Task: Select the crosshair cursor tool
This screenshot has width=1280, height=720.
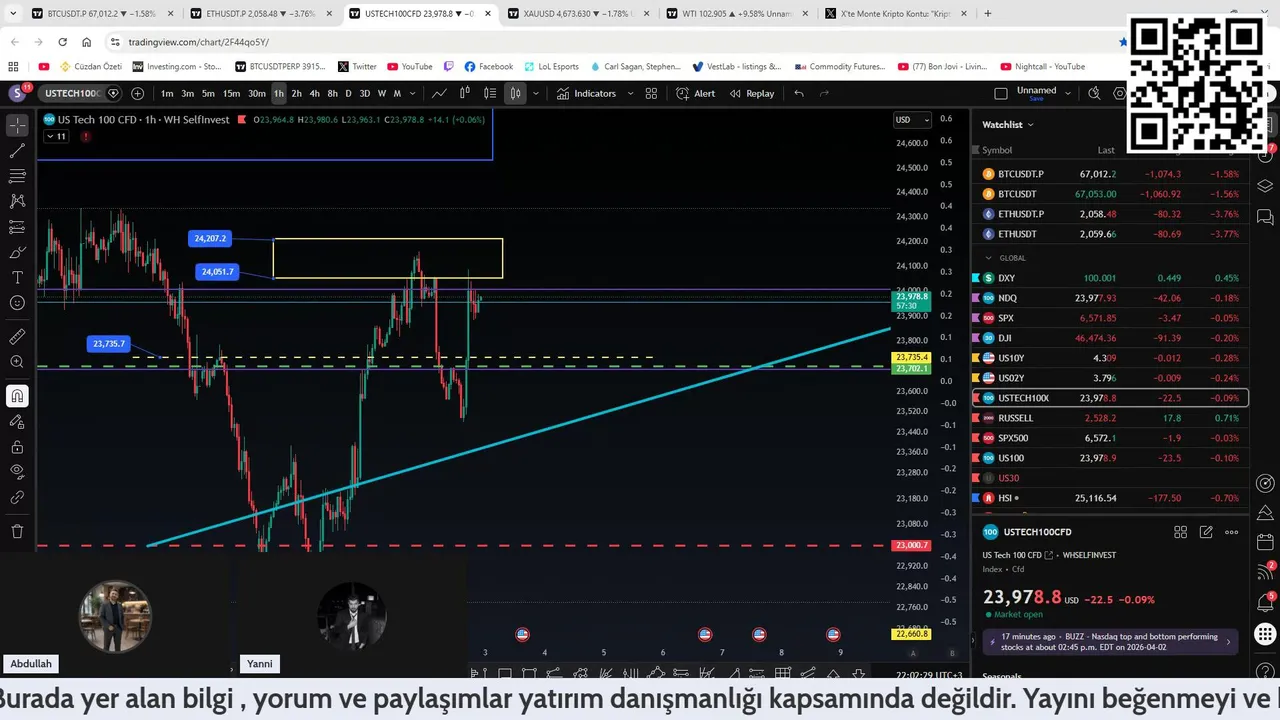Action: 17,126
